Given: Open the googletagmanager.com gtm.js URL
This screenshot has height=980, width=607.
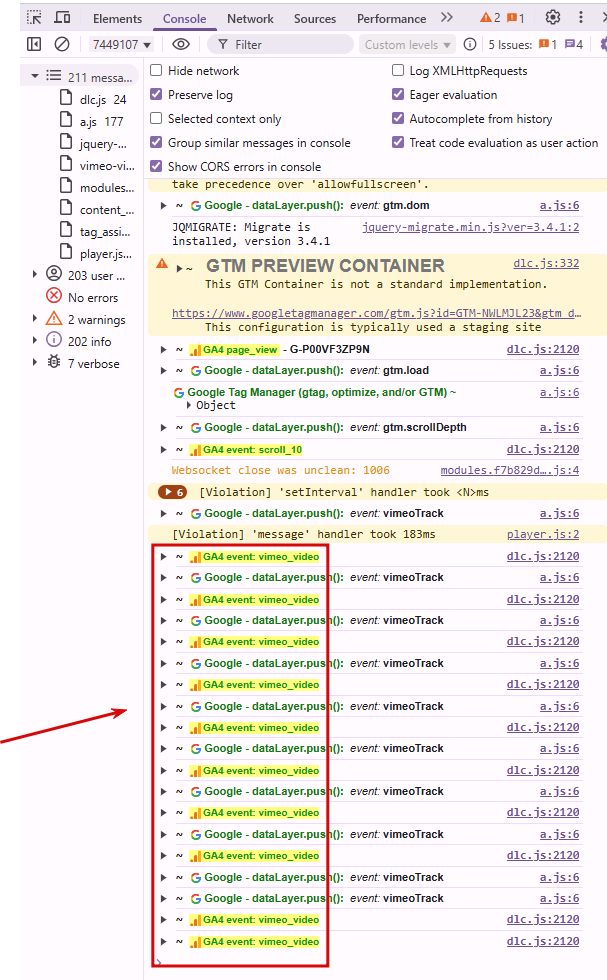Looking at the screenshot, I should (x=377, y=312).
